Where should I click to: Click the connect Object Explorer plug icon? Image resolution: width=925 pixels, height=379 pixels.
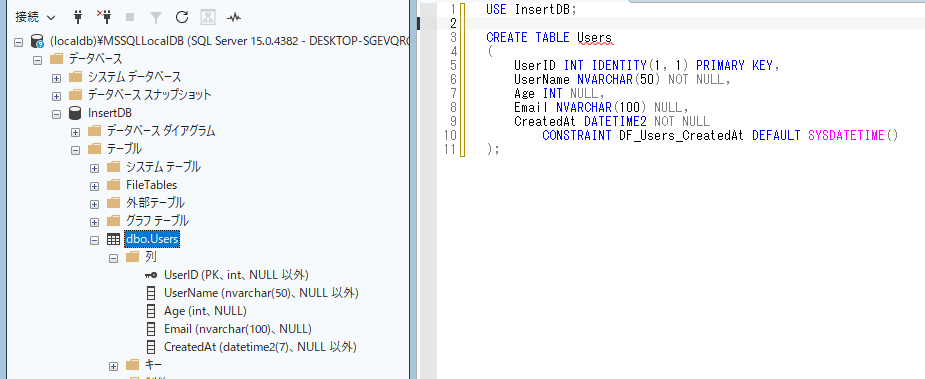(77, 18)
